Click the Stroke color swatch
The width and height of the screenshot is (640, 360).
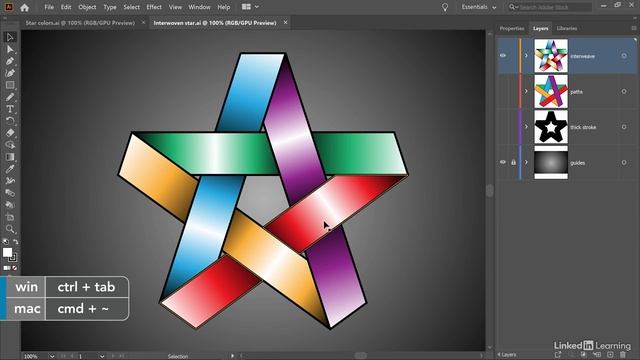pos(13,258)
